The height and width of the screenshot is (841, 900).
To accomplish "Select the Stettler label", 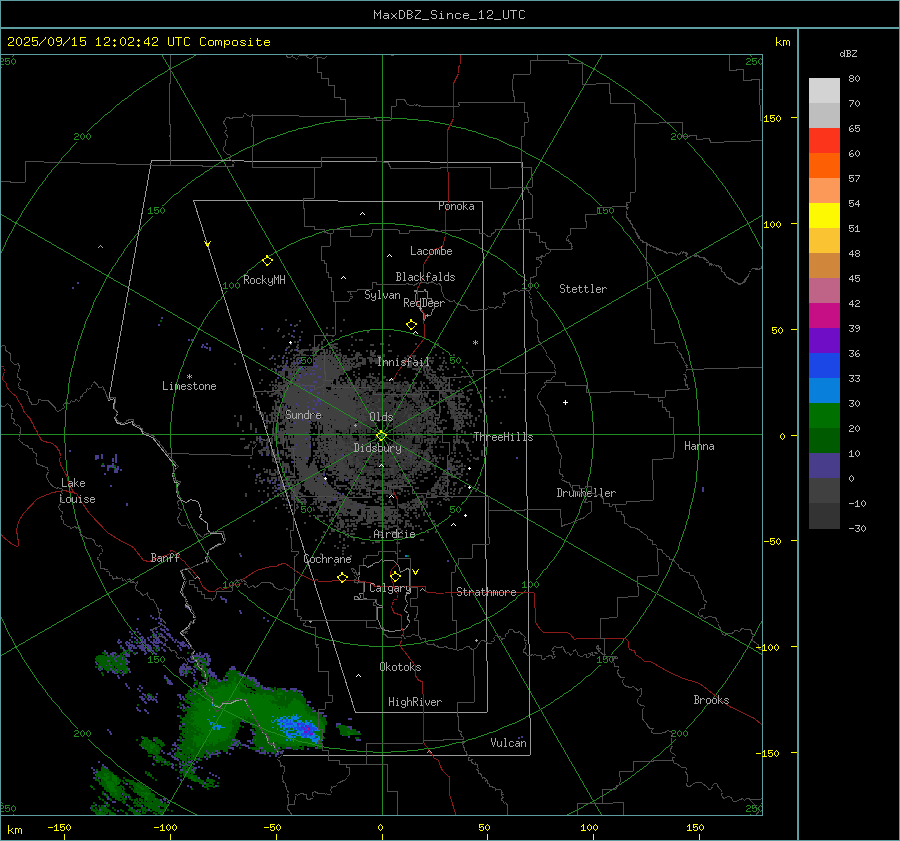I will click(x=583, y=289).
